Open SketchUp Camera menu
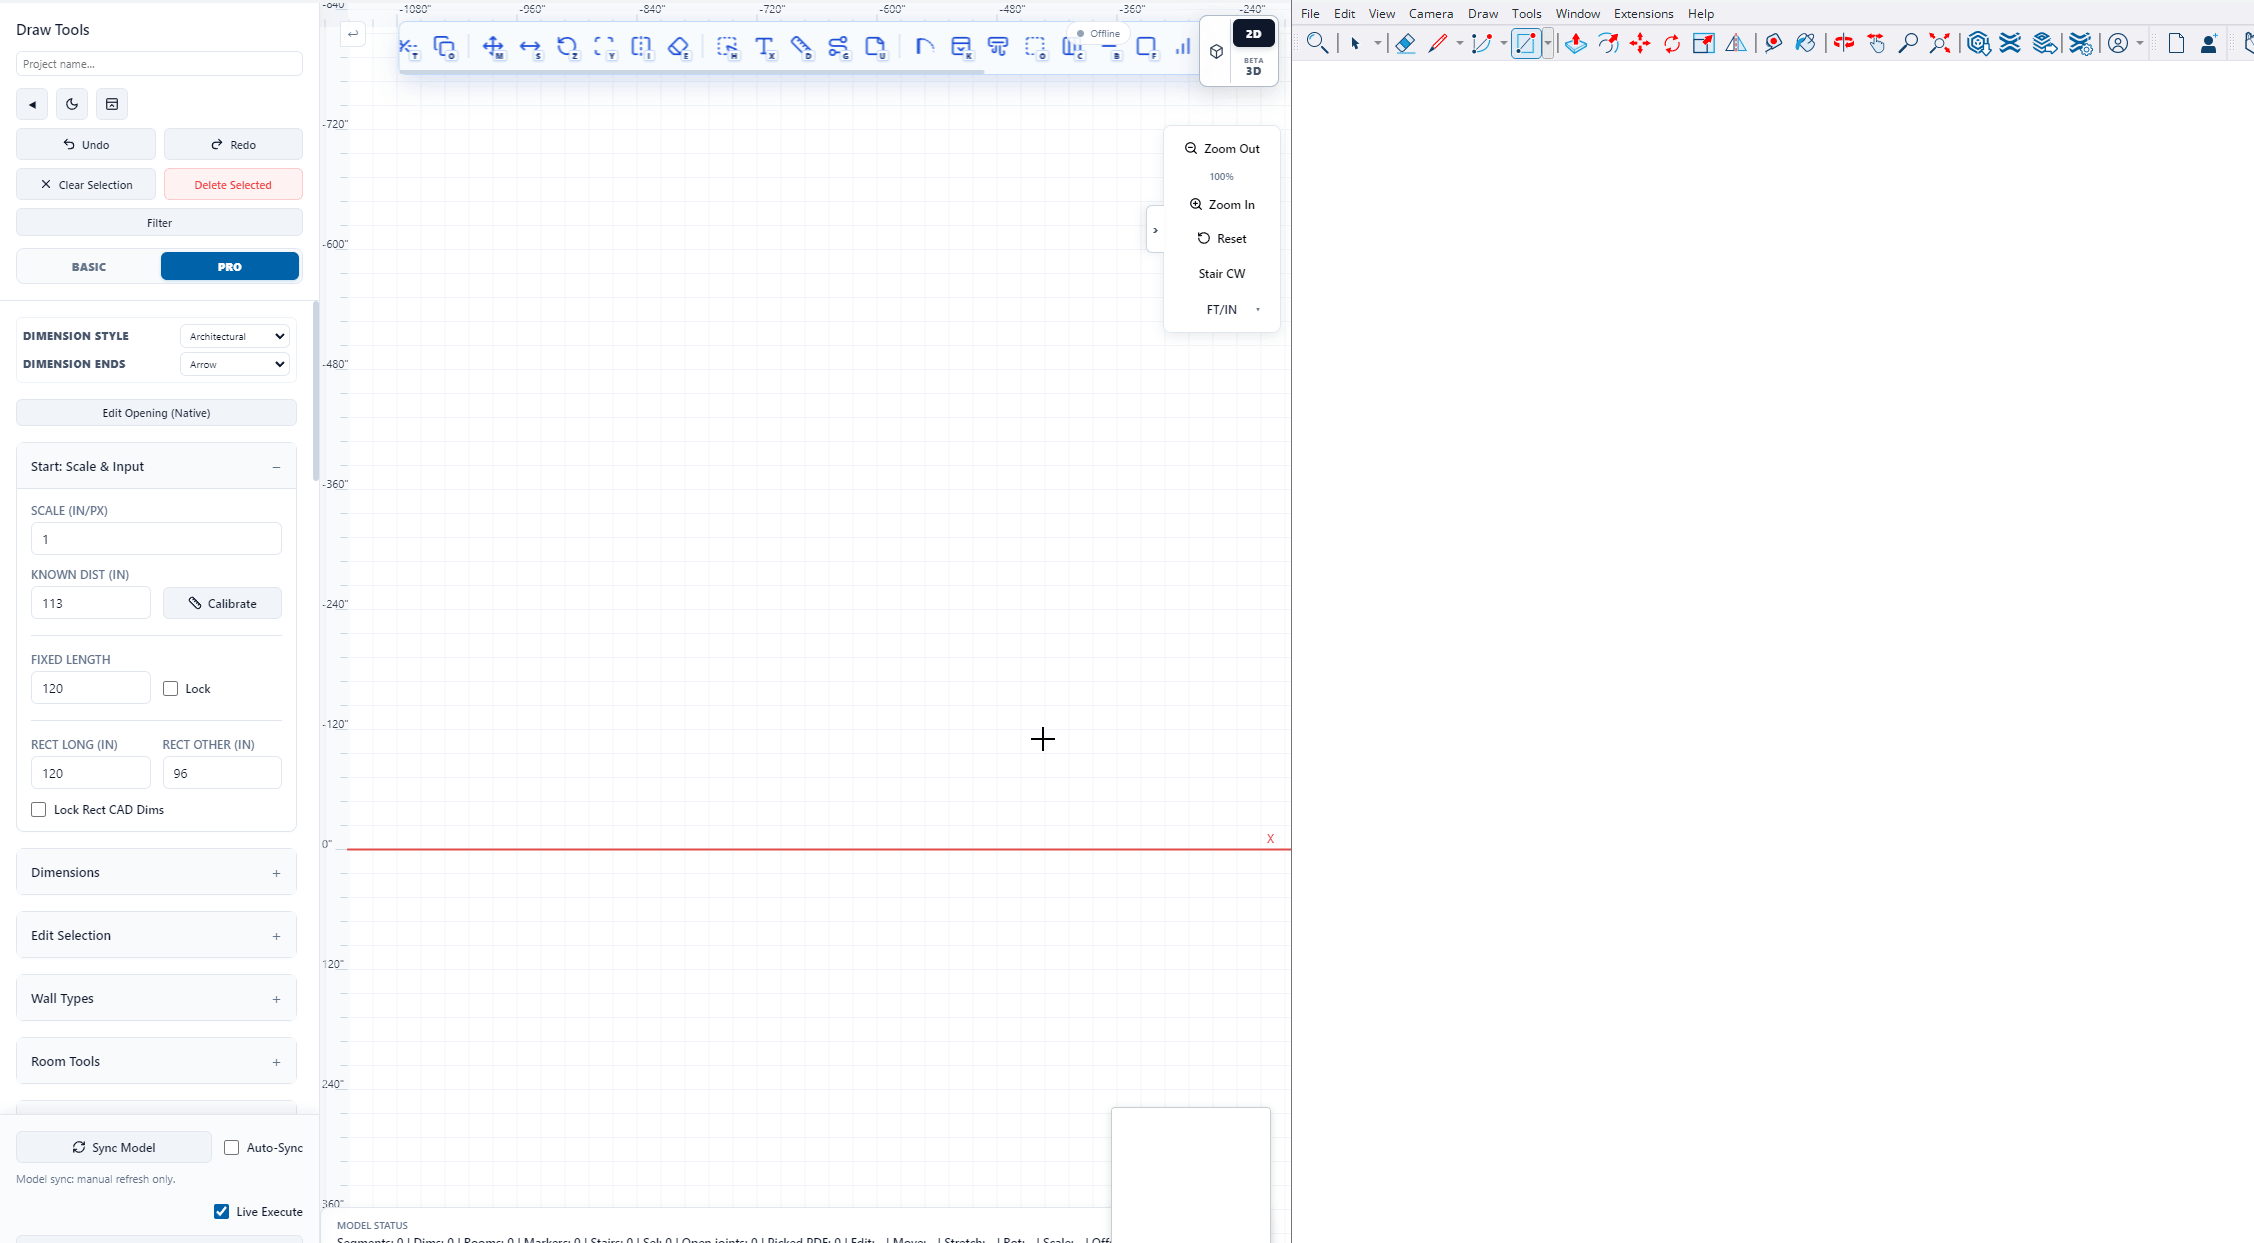Viewport: 2254px width, 1243px height. (x=1431, y=14)
